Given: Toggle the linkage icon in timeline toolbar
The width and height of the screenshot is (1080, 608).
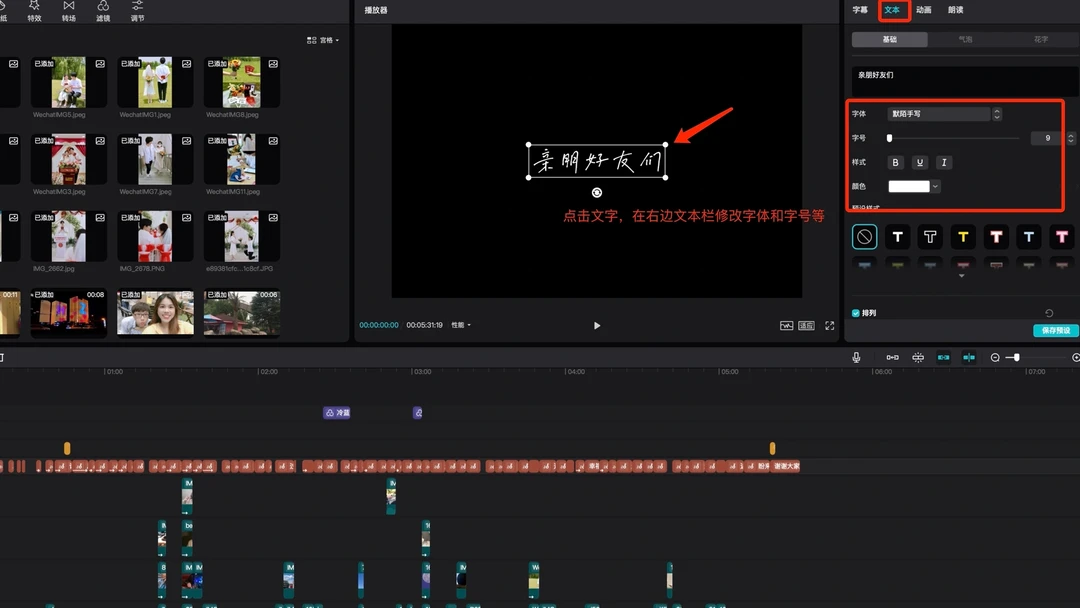Looking at the screenshot, I should tap(944, 357).
